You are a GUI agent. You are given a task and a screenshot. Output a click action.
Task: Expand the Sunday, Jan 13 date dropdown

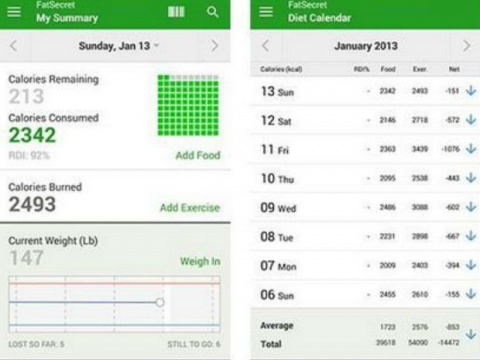click(119, 46)
